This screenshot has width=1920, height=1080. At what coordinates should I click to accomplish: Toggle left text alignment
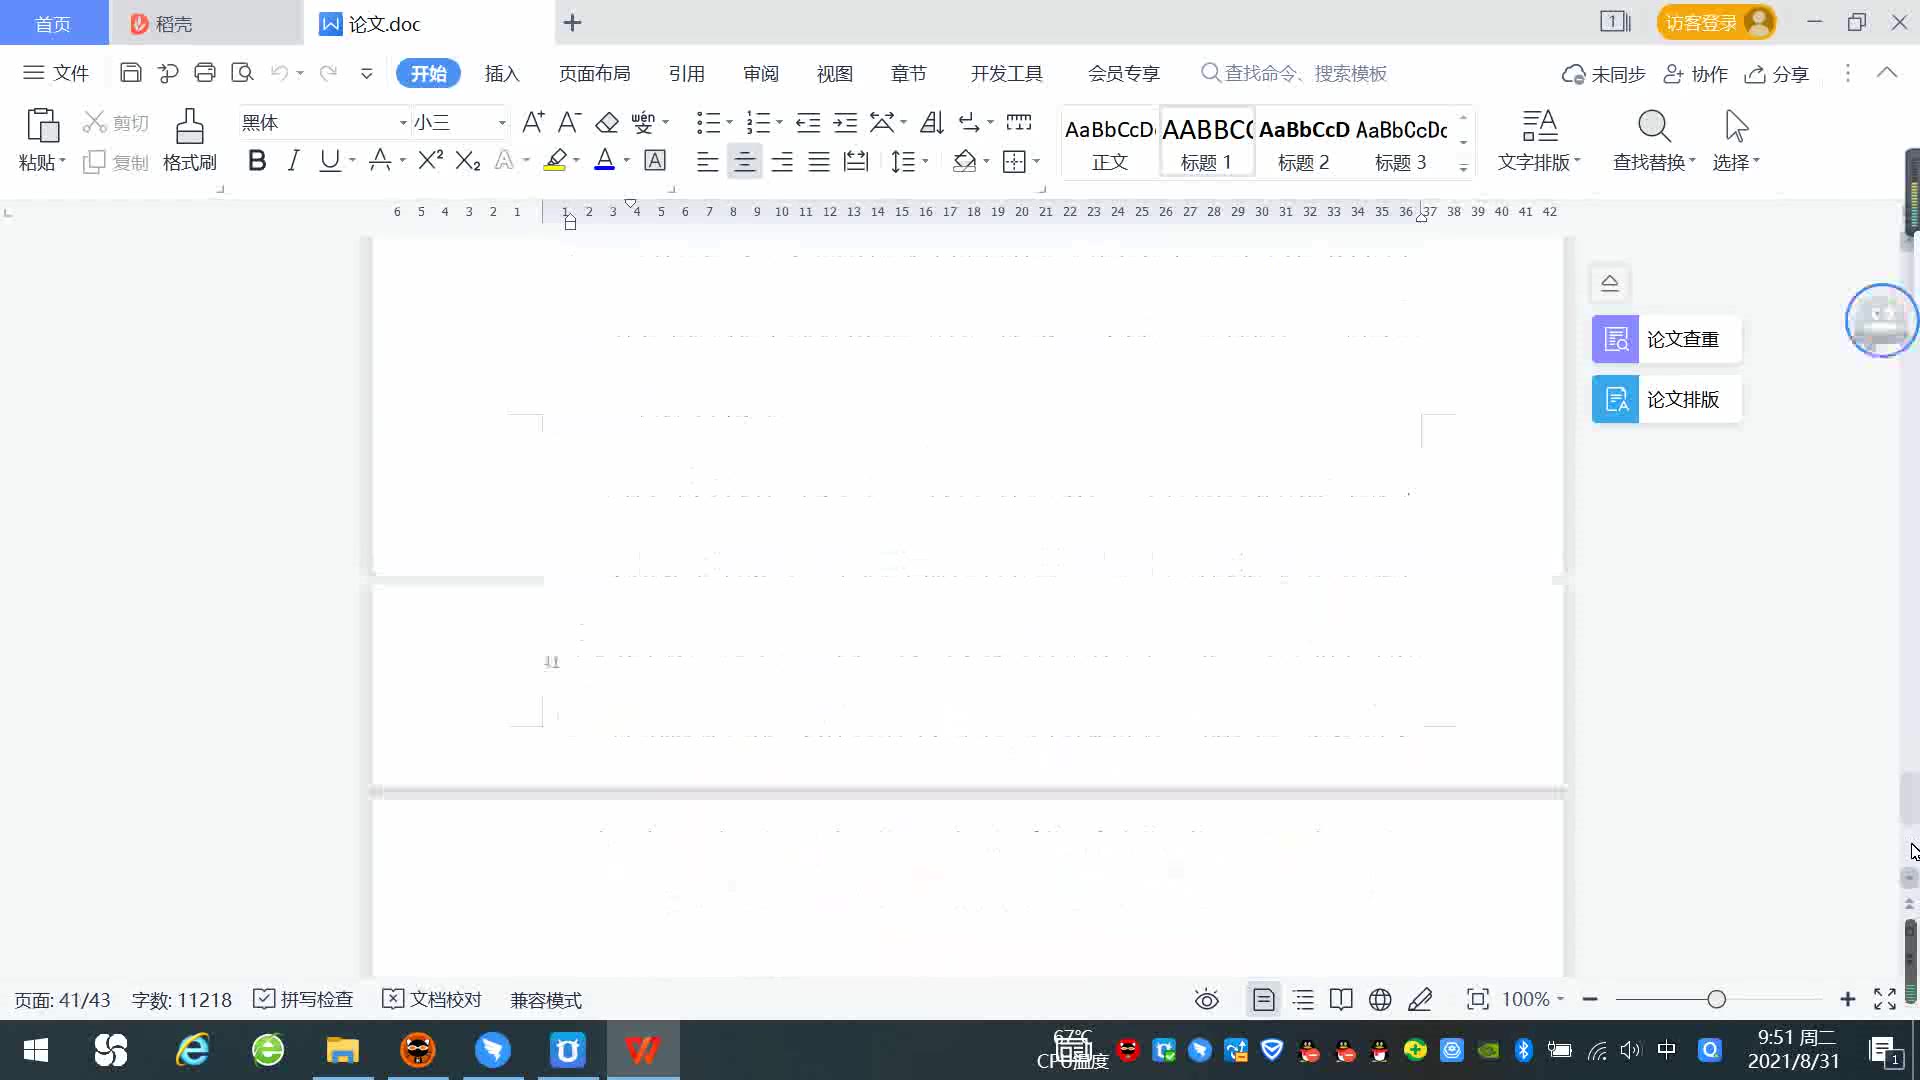coord(707,160)
